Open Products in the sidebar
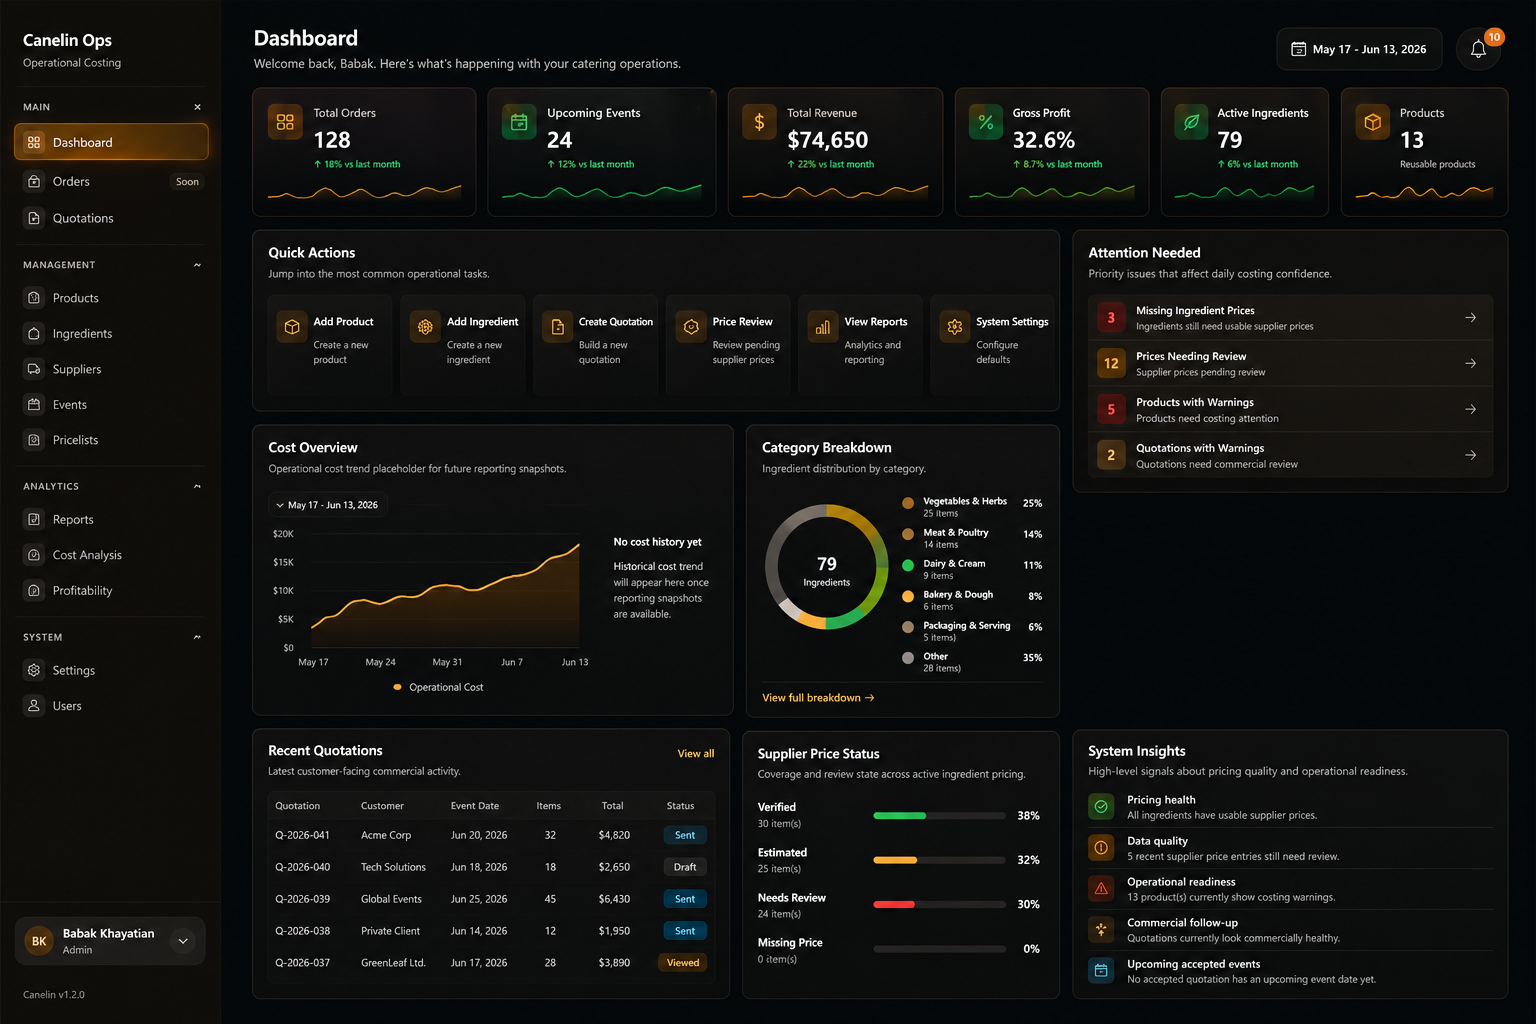Screen dimensions: 1536x1024 pos(111,298)
